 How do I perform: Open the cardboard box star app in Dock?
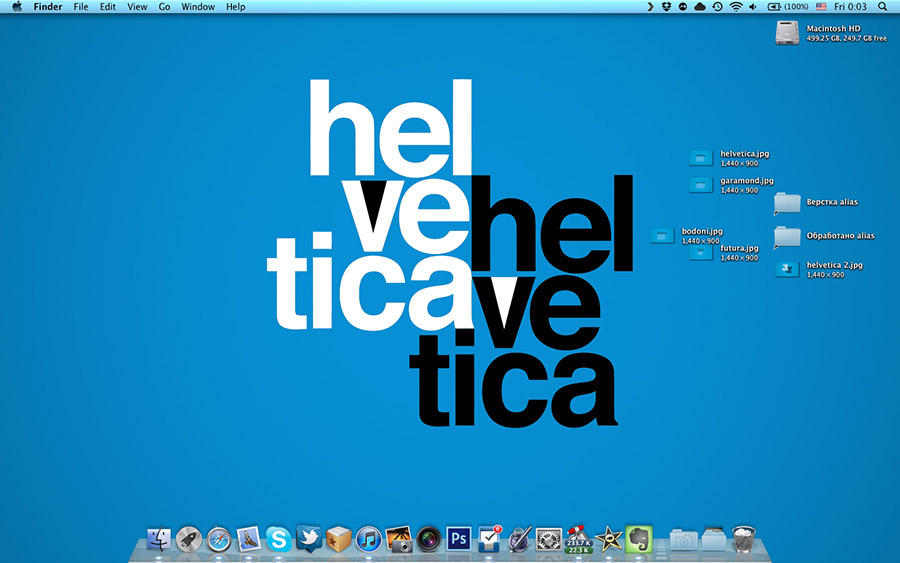click(x=339, y=539)
